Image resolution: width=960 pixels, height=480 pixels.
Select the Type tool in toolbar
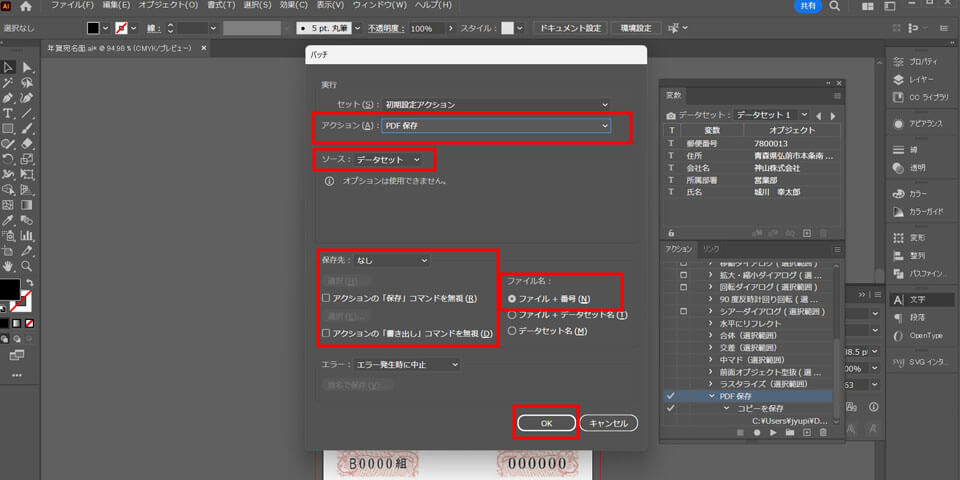[x=8, y=113]
